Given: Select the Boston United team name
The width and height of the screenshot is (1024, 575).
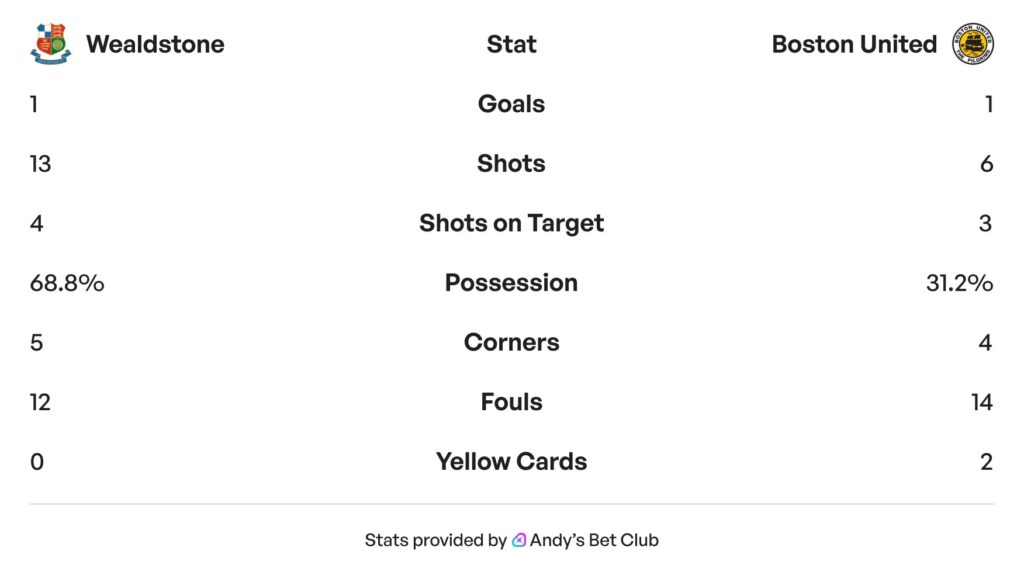Looking at the screenshot, I should (x=854, y=44).
